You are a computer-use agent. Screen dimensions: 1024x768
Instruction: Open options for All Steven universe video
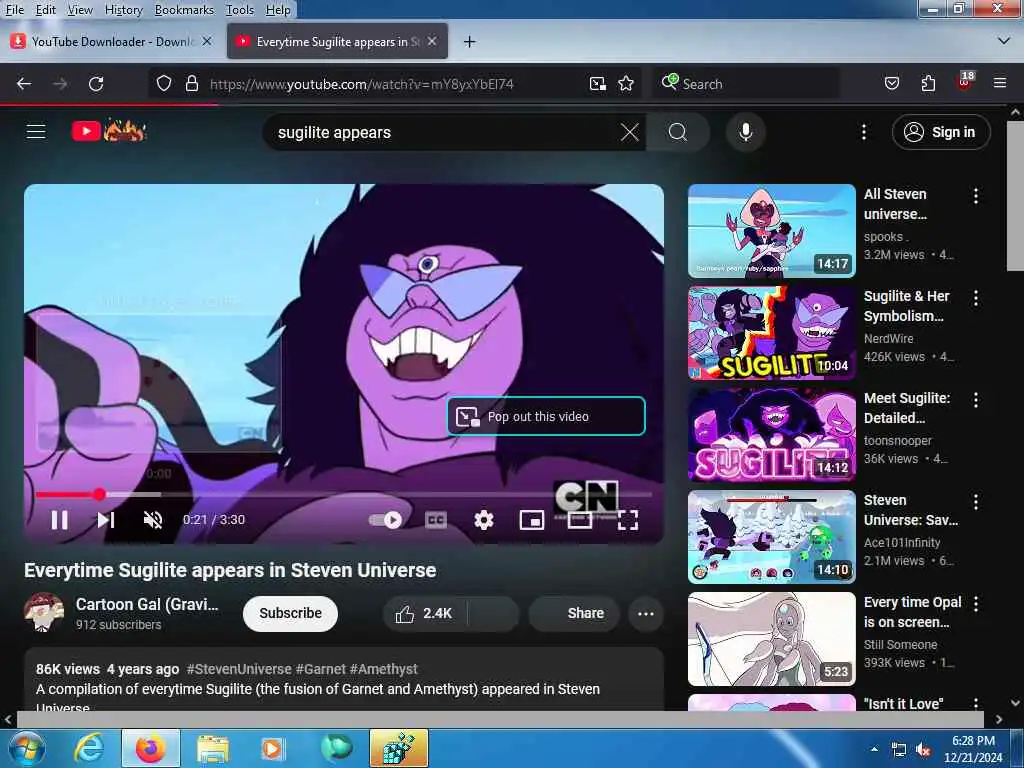tap(976, 195)
